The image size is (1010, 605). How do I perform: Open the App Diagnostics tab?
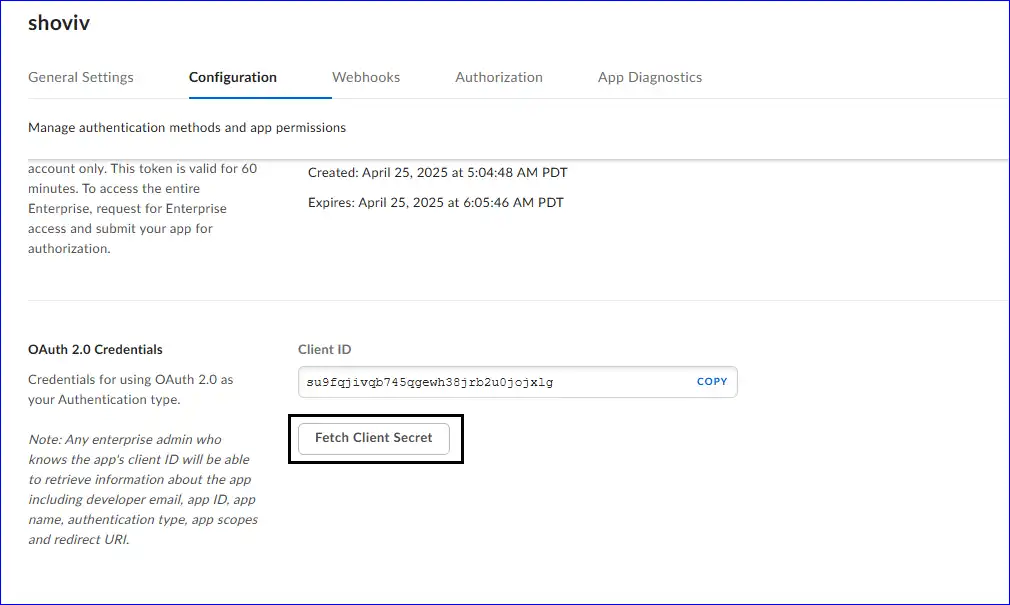pos(649,77)
